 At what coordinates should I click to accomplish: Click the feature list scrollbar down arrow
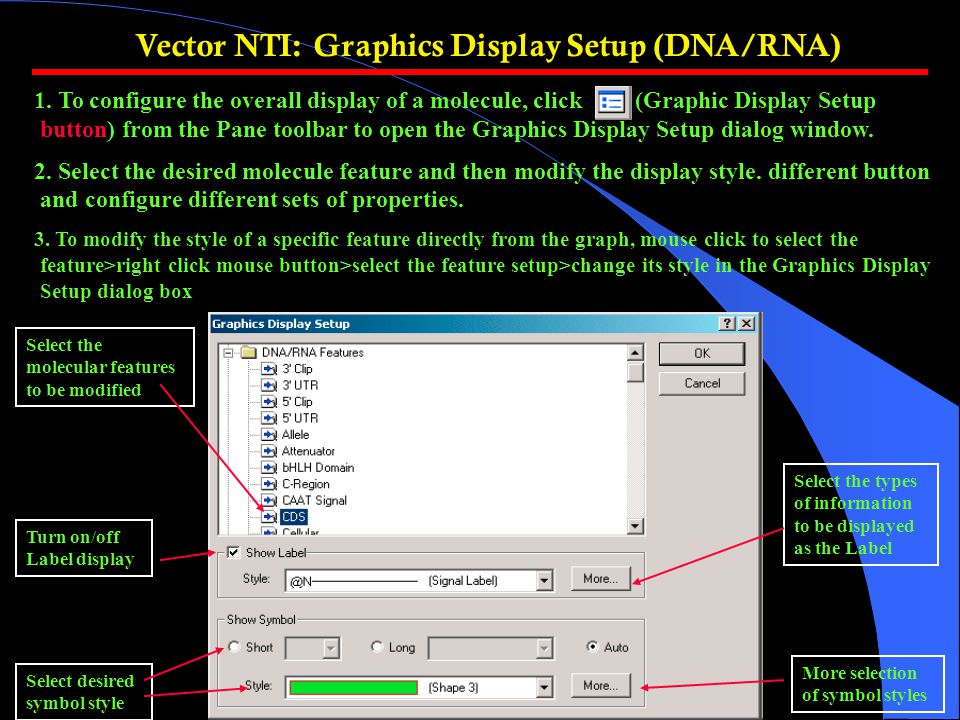point(635,526)
